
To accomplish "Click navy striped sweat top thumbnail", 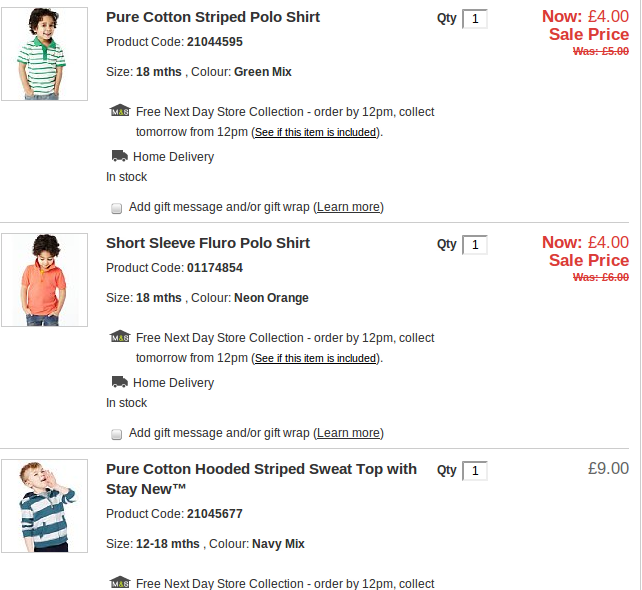I will click(44, 506).
